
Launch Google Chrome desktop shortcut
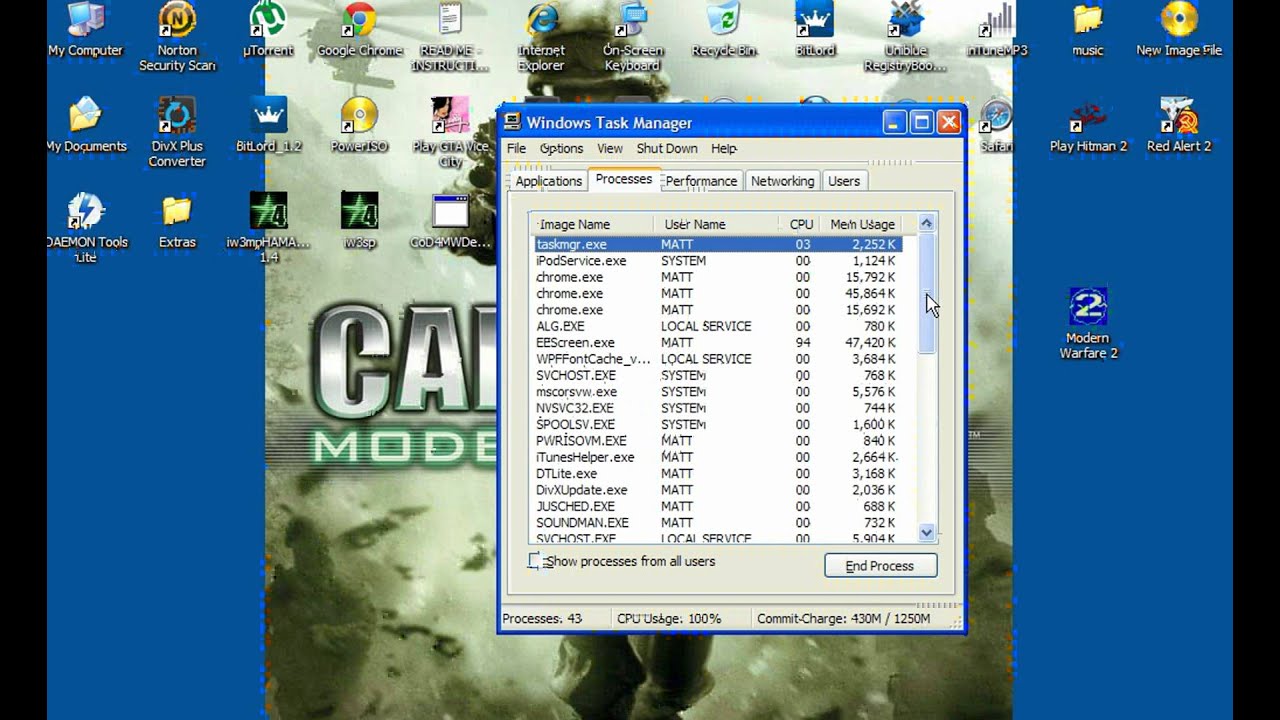point(359,30)
